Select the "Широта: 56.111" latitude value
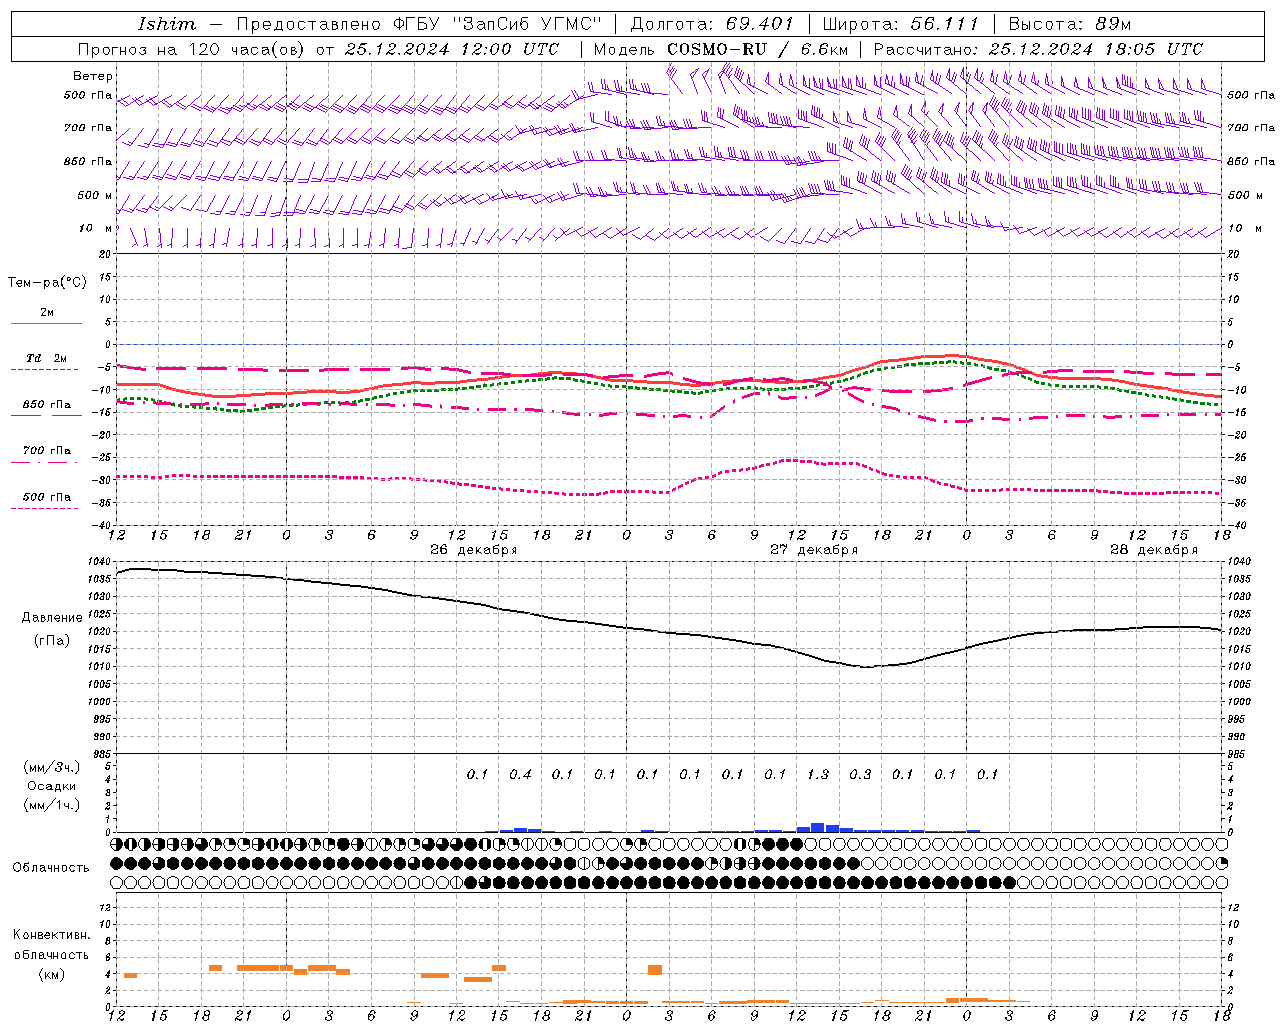1280x1024 pixels. click(901, 23)
